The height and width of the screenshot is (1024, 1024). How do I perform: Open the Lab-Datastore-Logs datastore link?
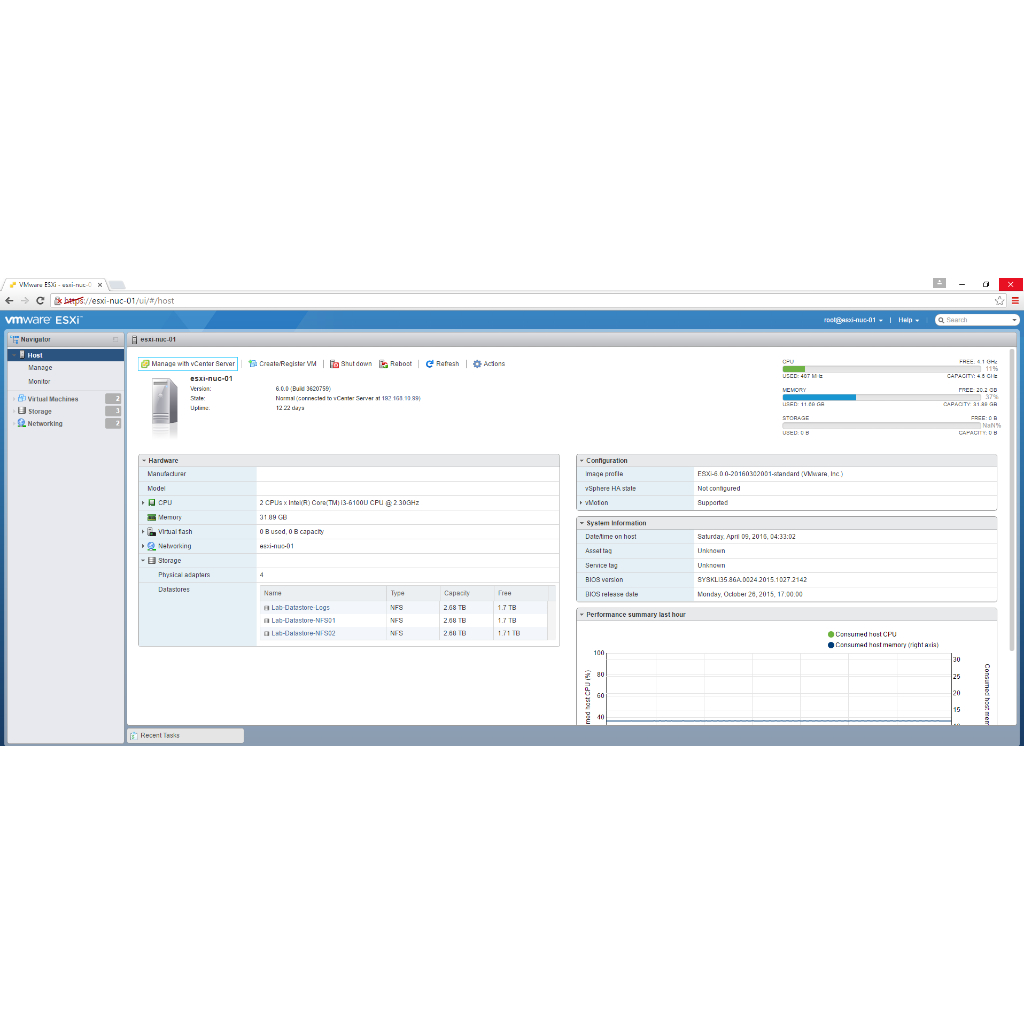pos(300,607)
